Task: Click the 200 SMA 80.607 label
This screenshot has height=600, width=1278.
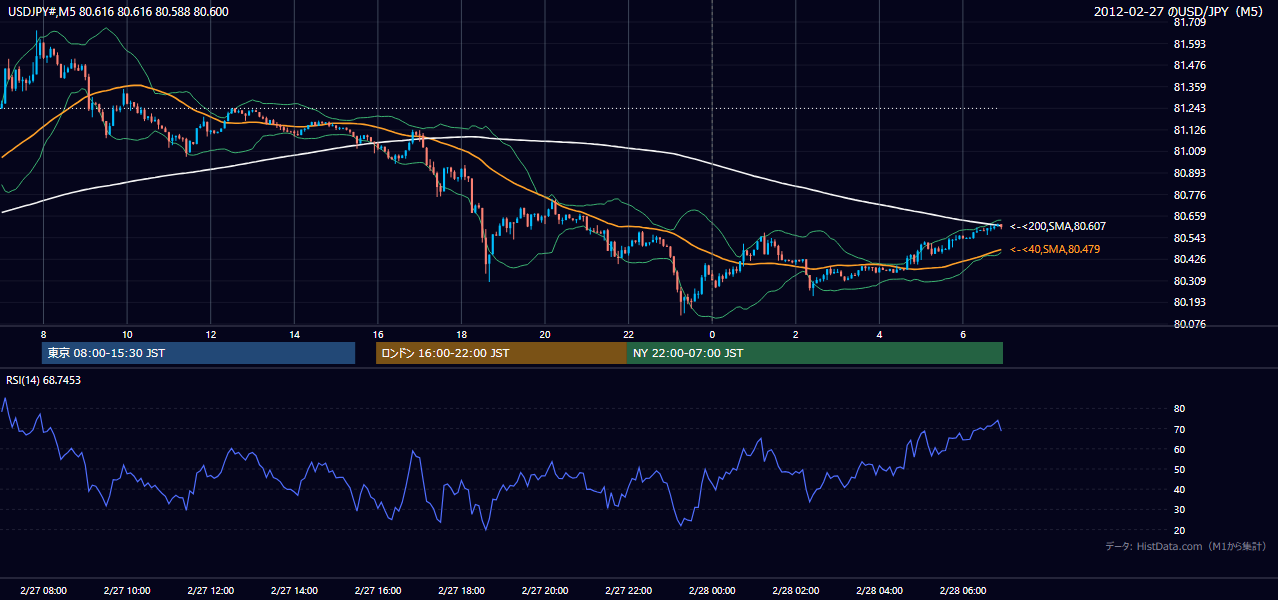Action: [1058, 227]
